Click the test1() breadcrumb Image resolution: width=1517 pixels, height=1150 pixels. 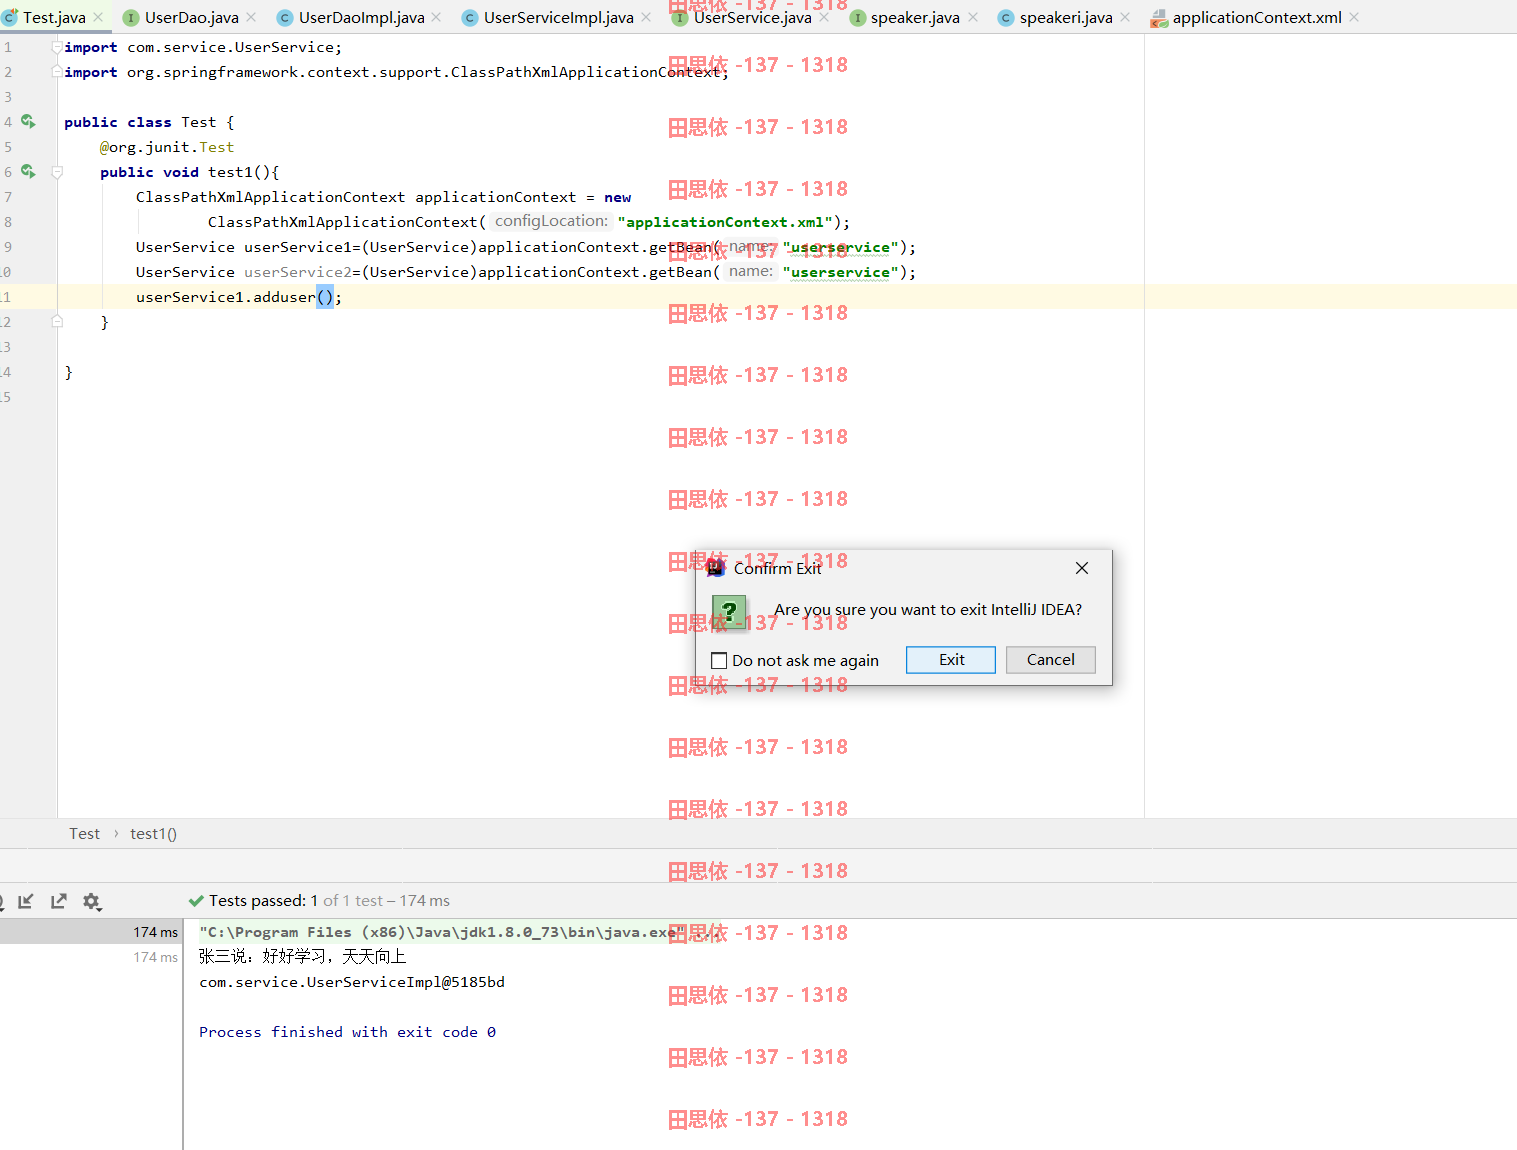[153, 834]
